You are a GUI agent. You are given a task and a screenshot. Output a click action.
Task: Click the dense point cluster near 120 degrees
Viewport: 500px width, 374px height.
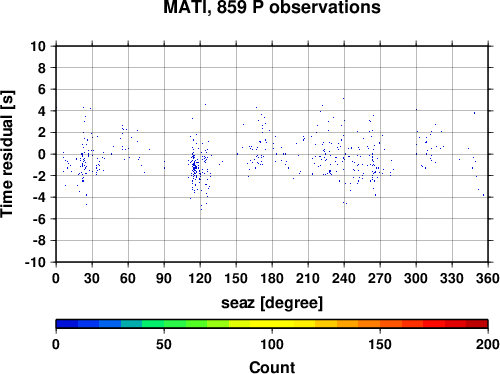[195, 168]
